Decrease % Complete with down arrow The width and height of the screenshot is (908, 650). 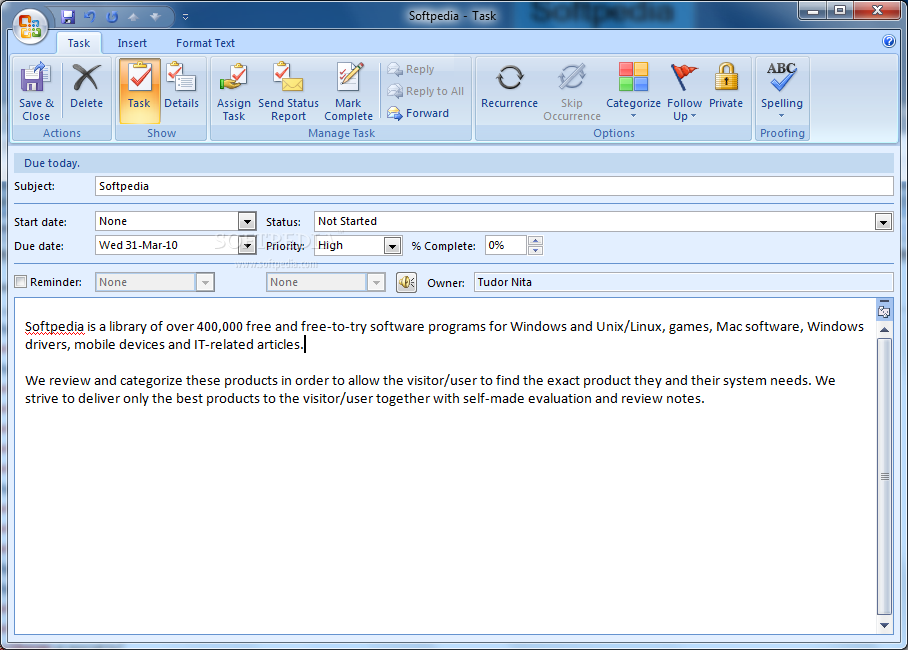click(x=536, y=250)
